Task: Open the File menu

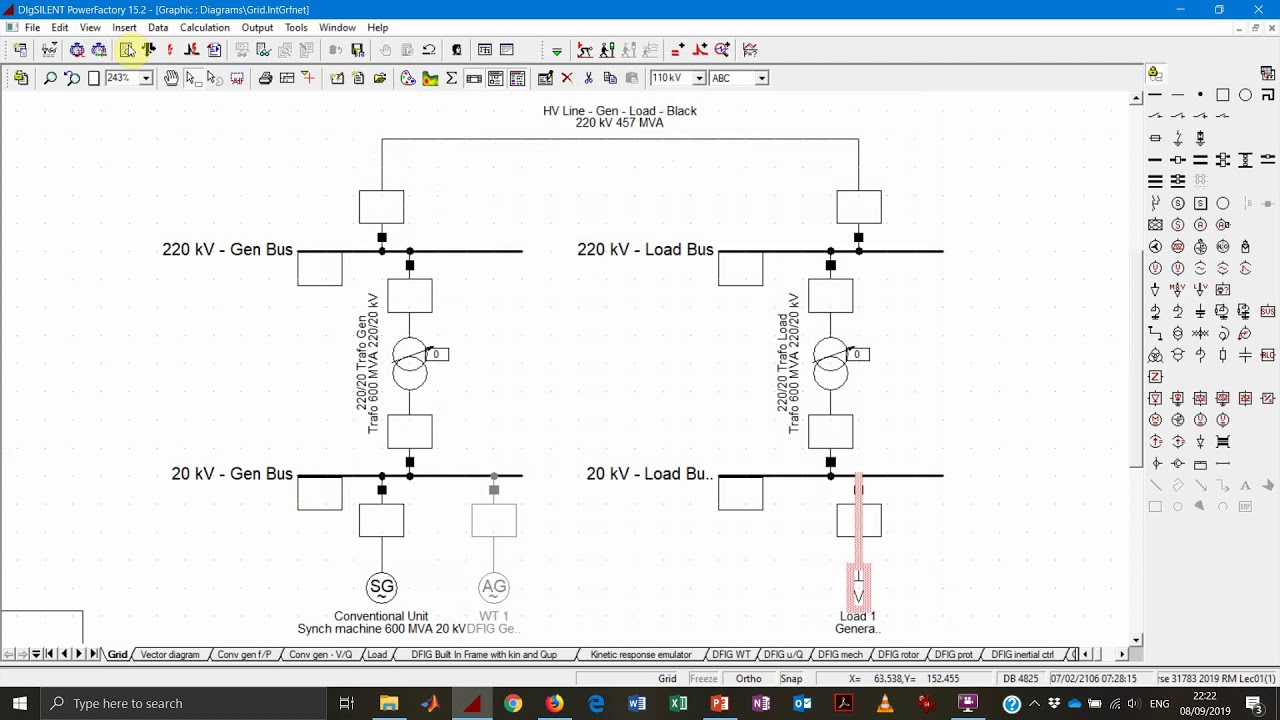Action: pyautogui.click(x=32, y=27)
